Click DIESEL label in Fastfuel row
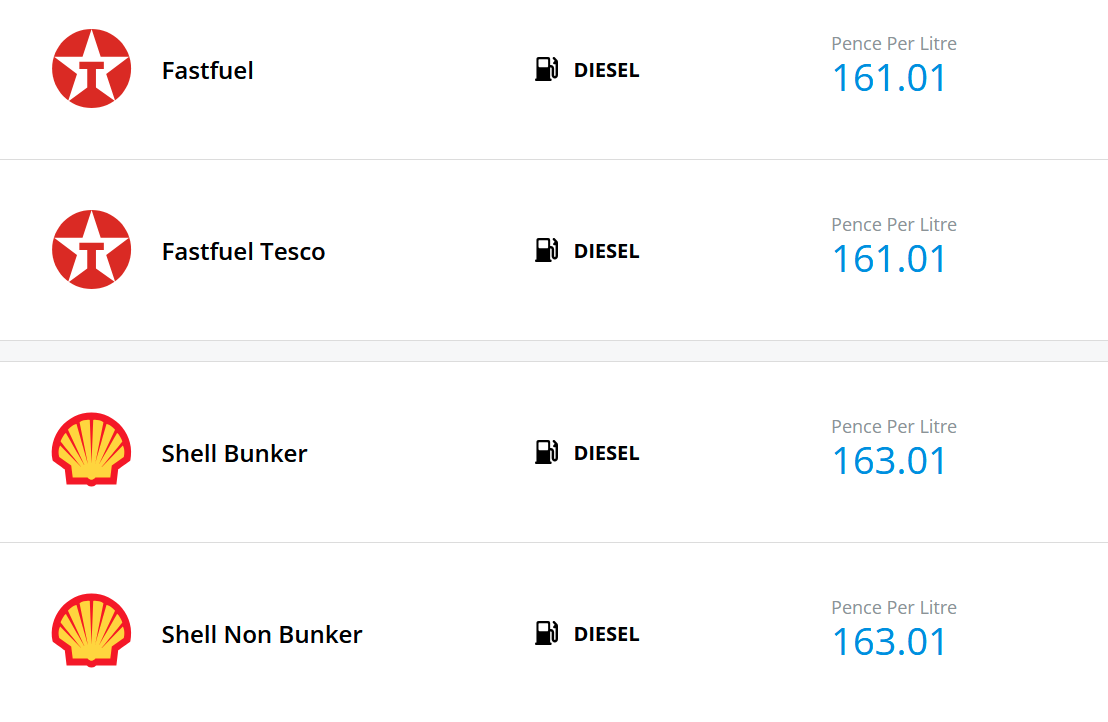1108x722 pixels. coord(606,71)
